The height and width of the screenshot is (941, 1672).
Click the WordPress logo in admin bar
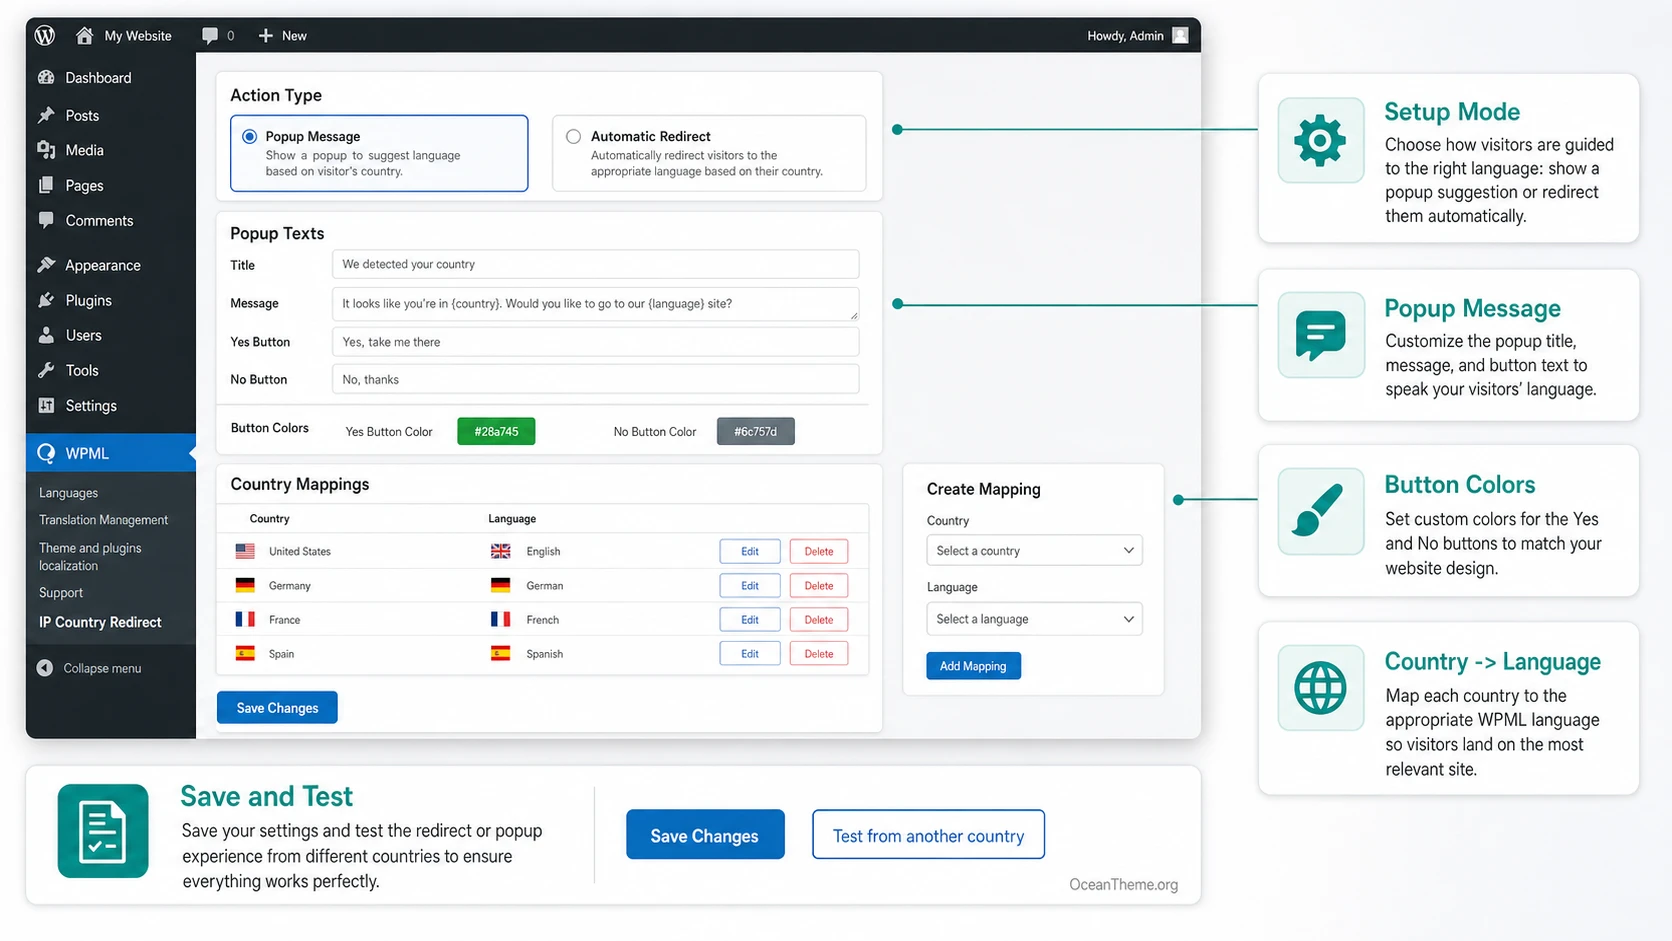(x=45, y=35)
